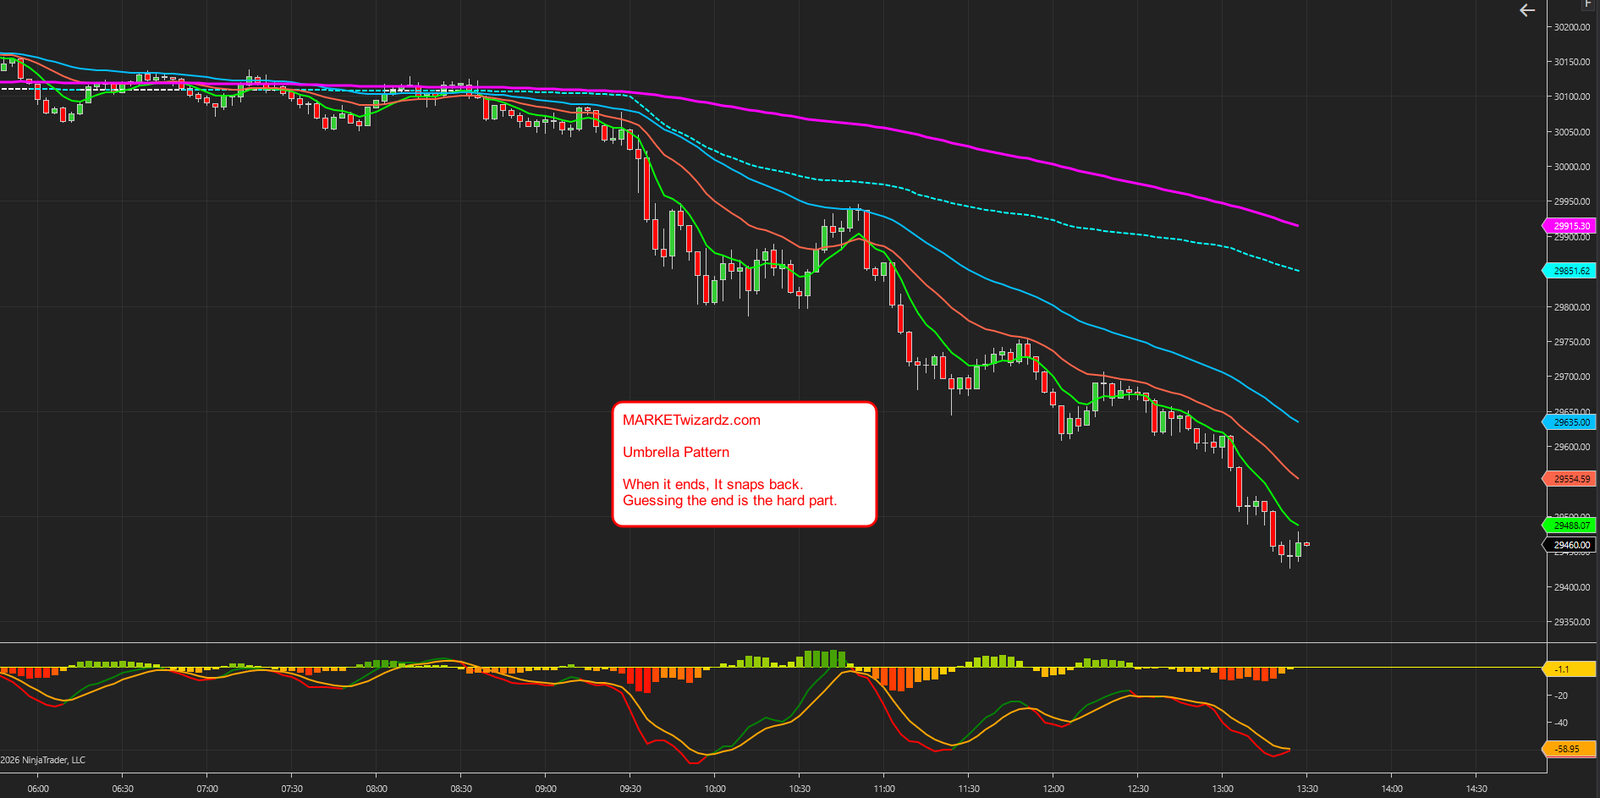Select the green 29488.07 price marker

[1569, 525]
